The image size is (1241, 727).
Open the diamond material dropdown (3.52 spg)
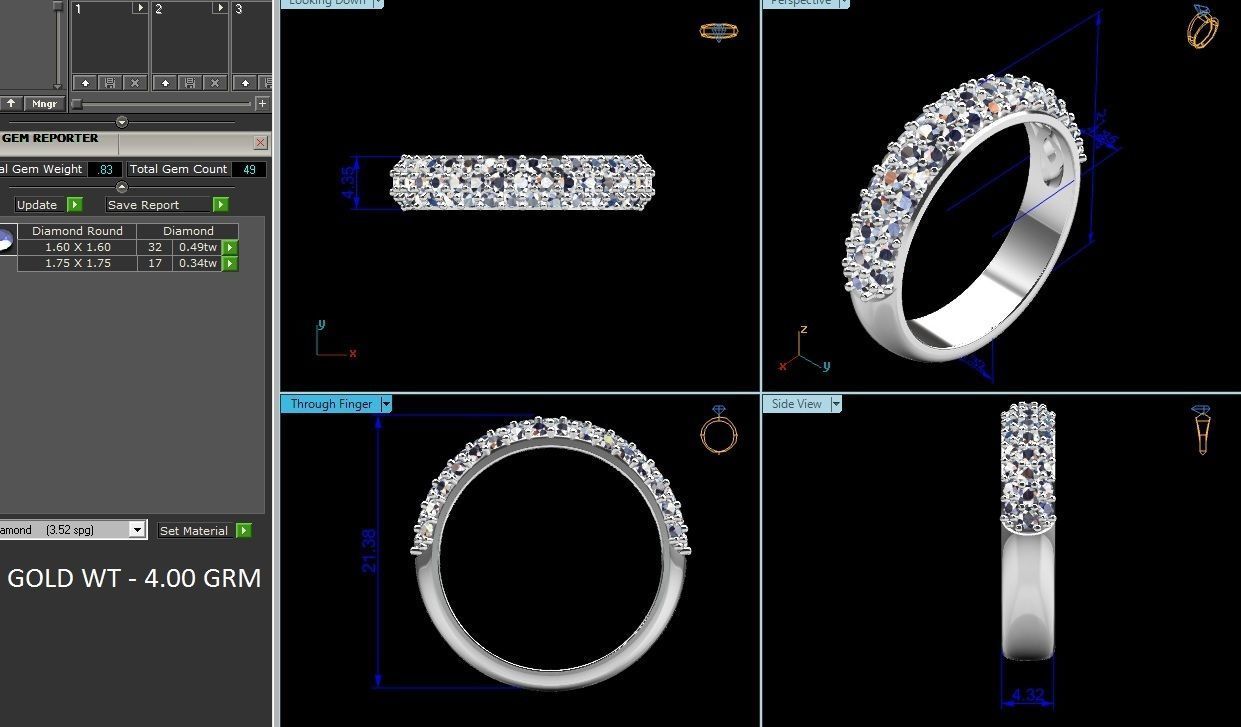pos(137,530)
